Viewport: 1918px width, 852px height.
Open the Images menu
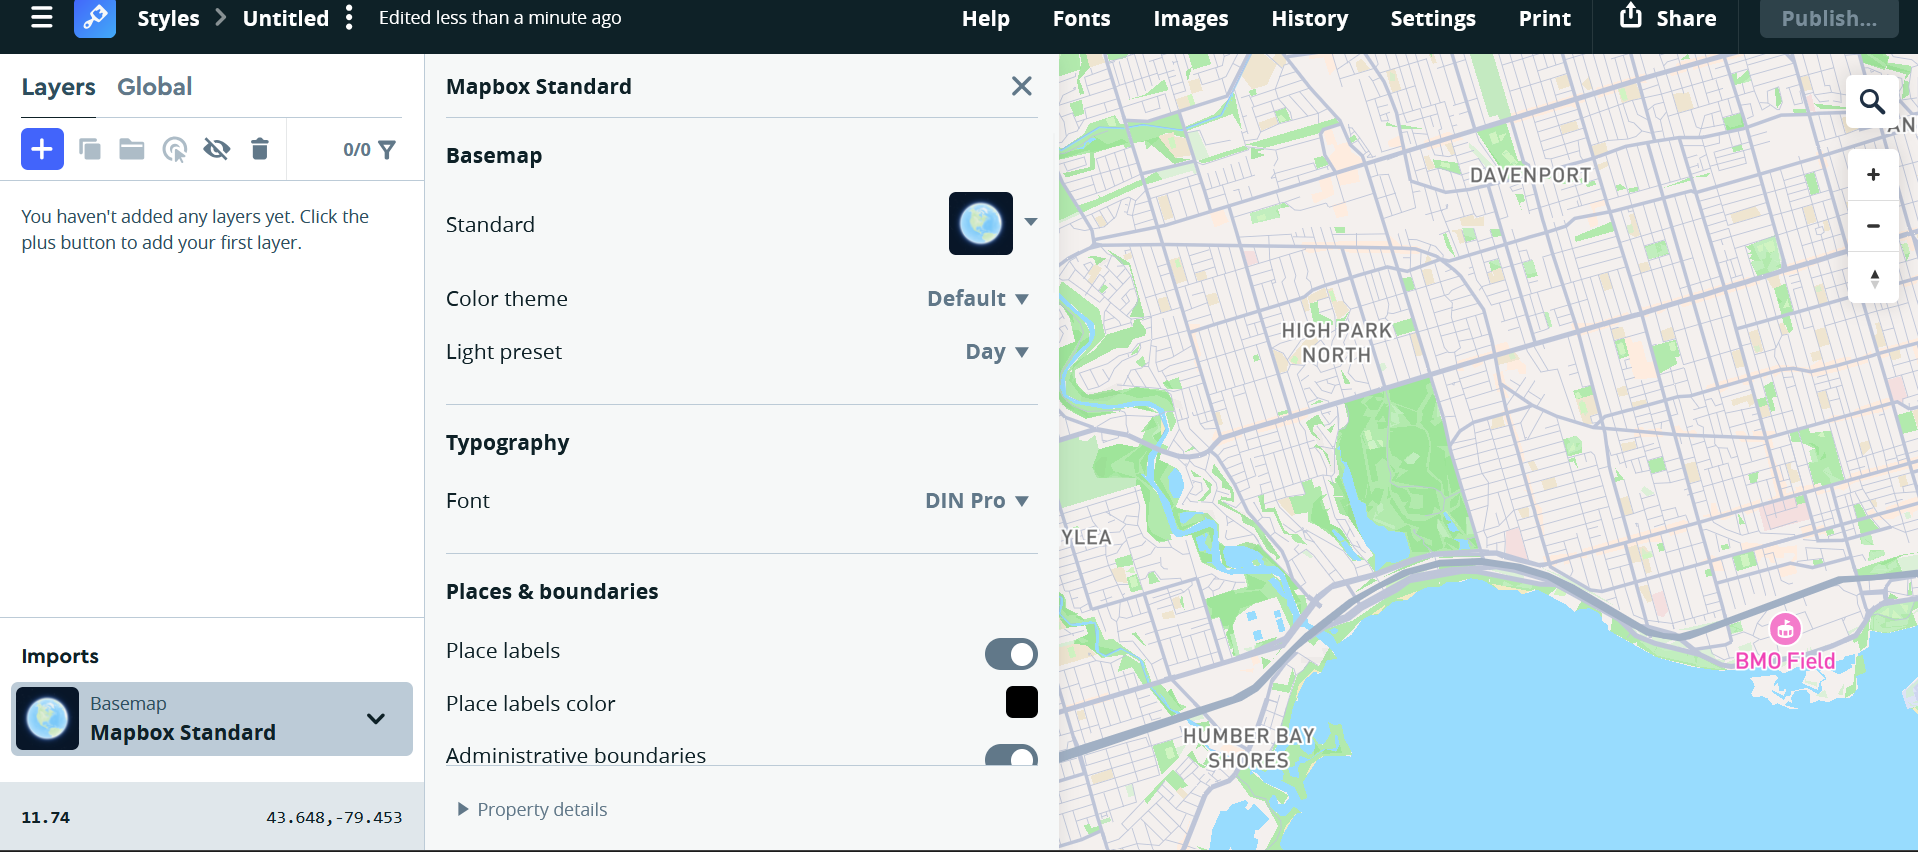[1190, 18]
